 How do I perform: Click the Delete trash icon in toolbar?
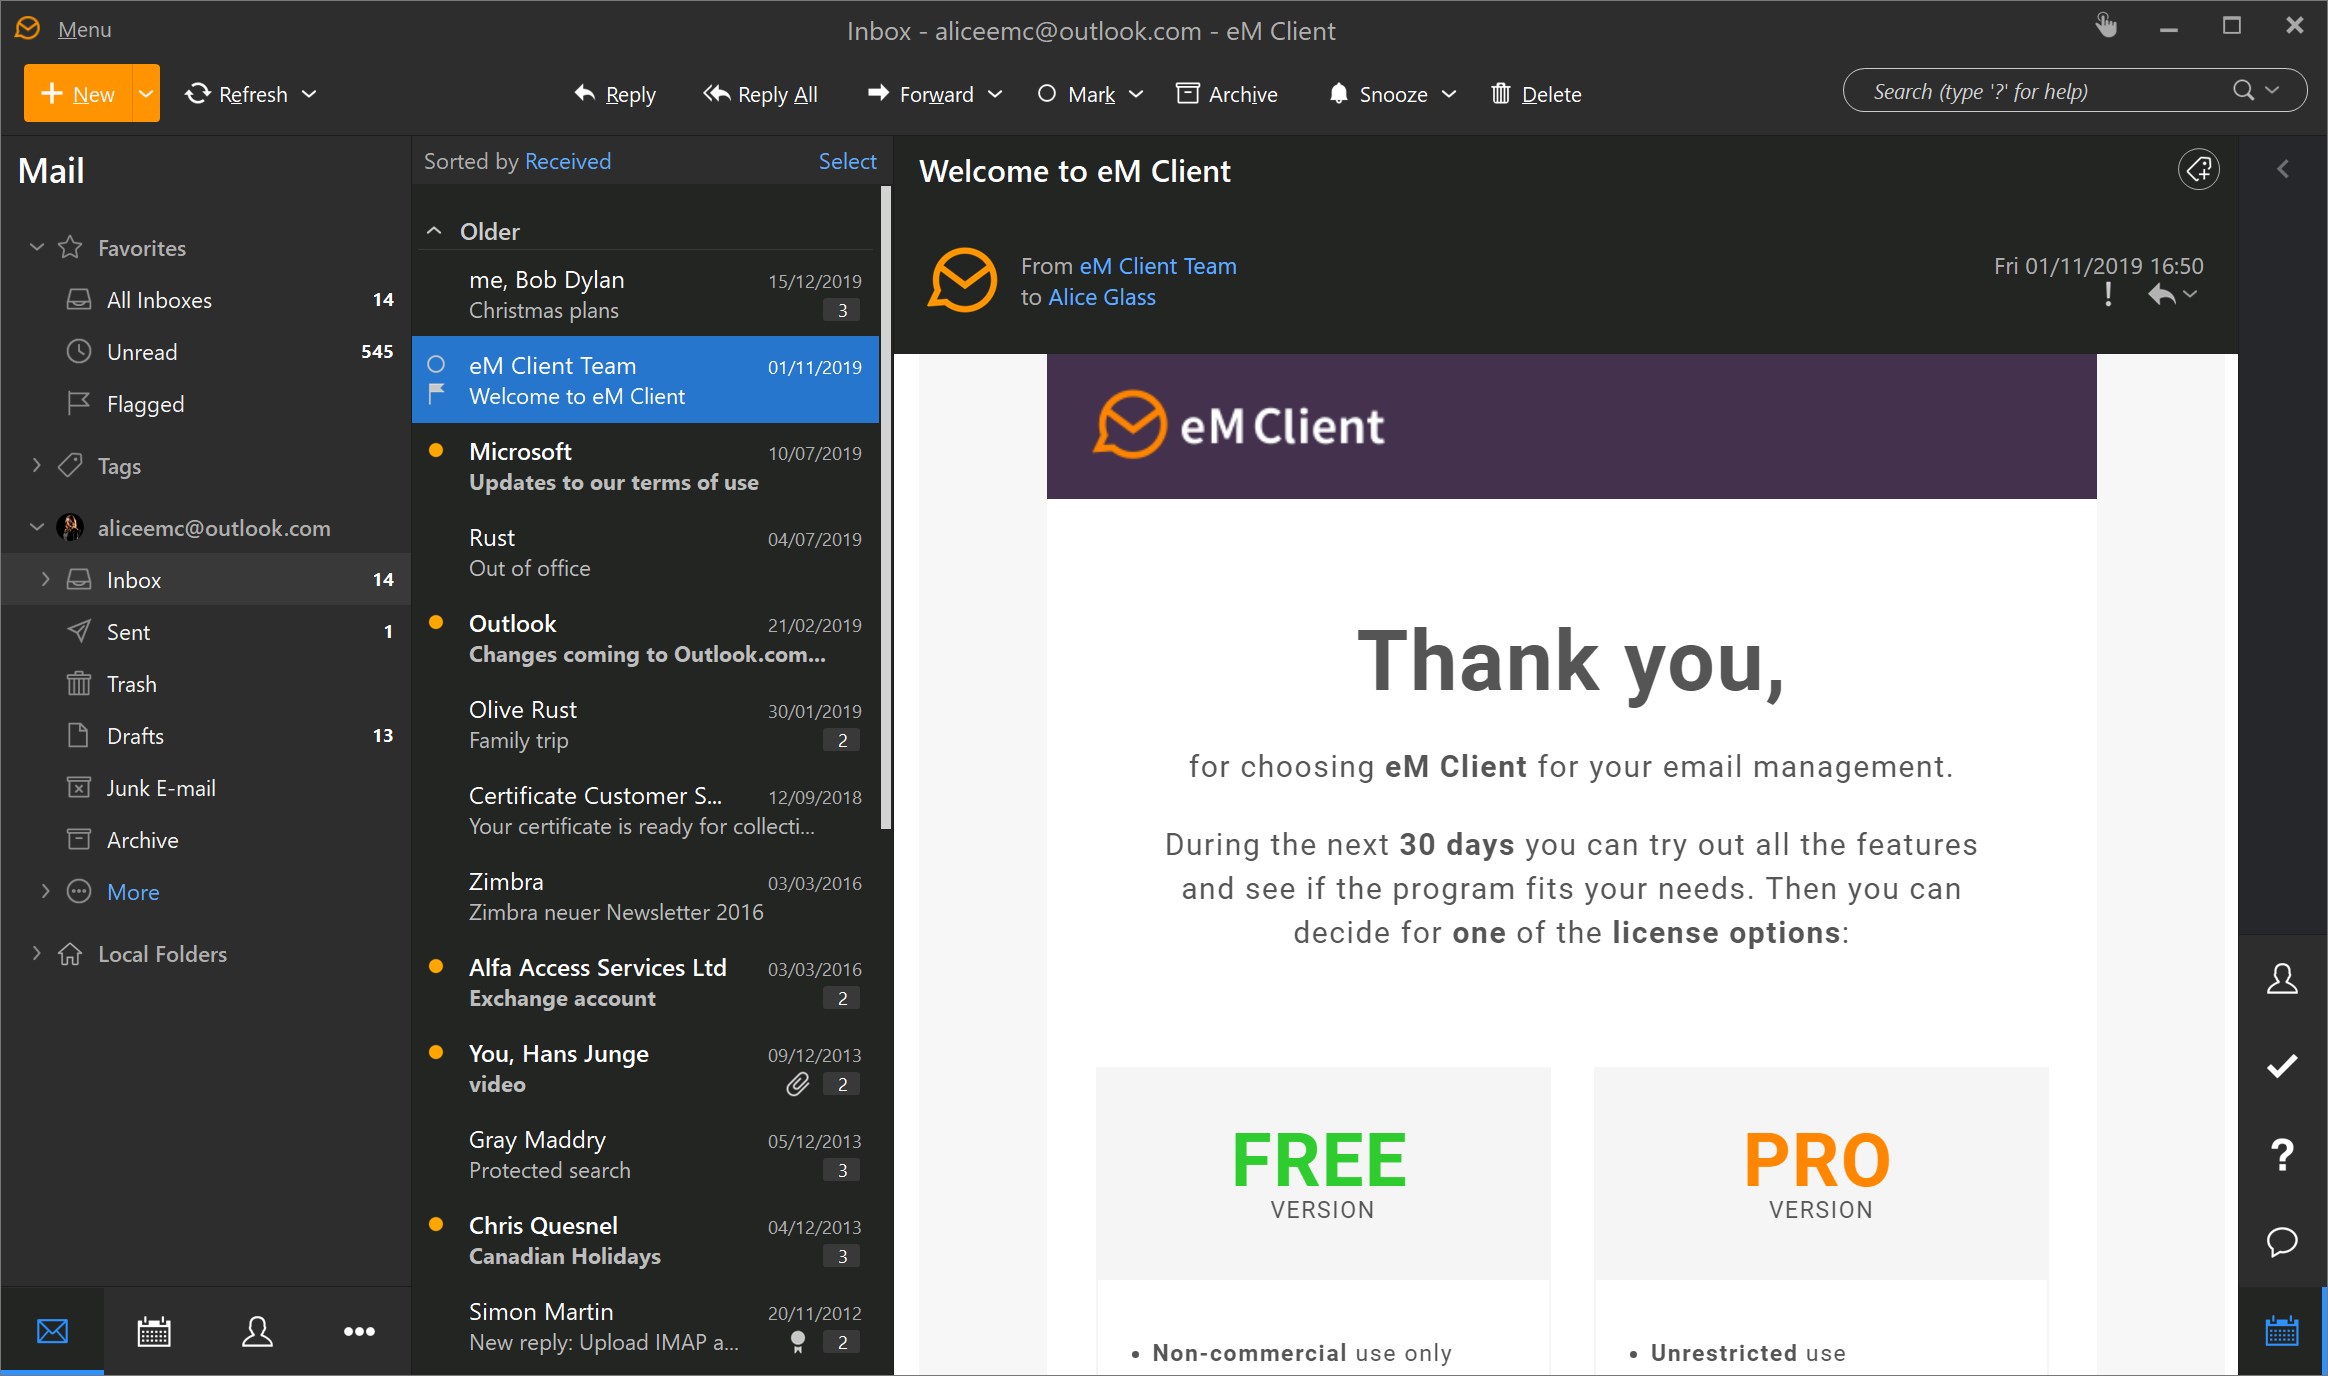tap(1500, 94)
